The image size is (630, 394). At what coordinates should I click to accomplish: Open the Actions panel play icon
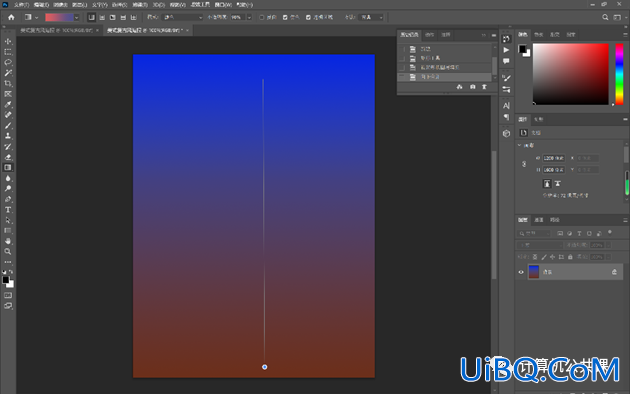click(506, 50)
